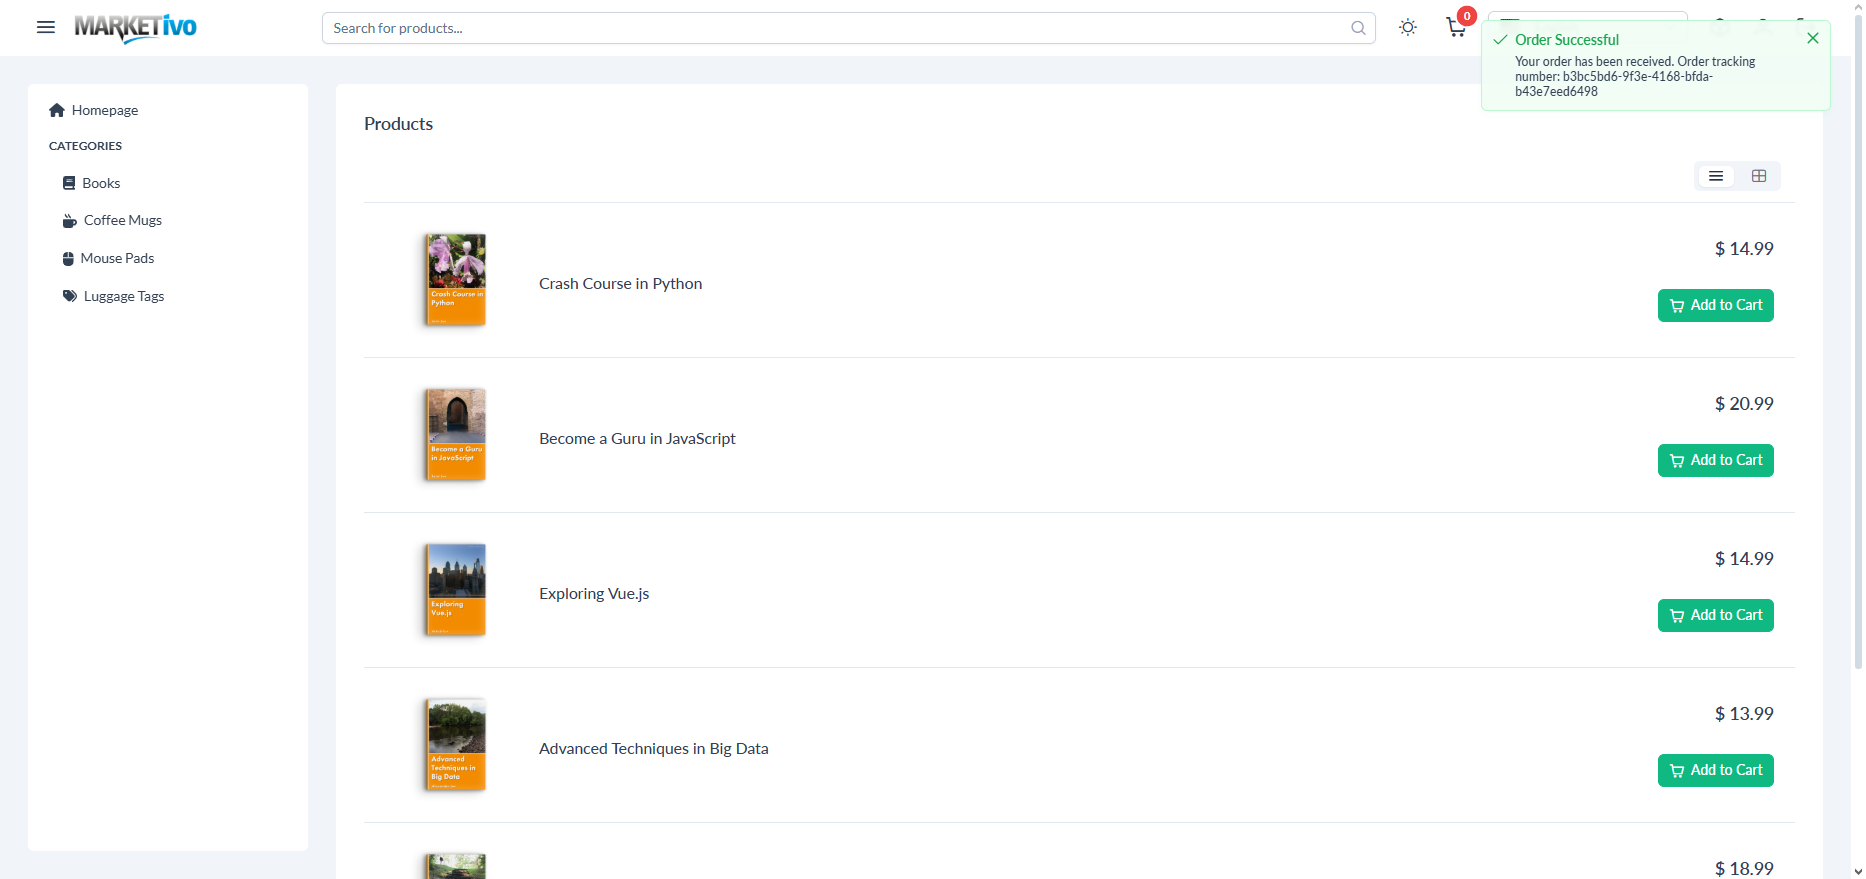Image resolution: width=1866 pixels, height=879 pixels.
Task: Click the Order Successful checkmark icon
Action: point(1500,40)
